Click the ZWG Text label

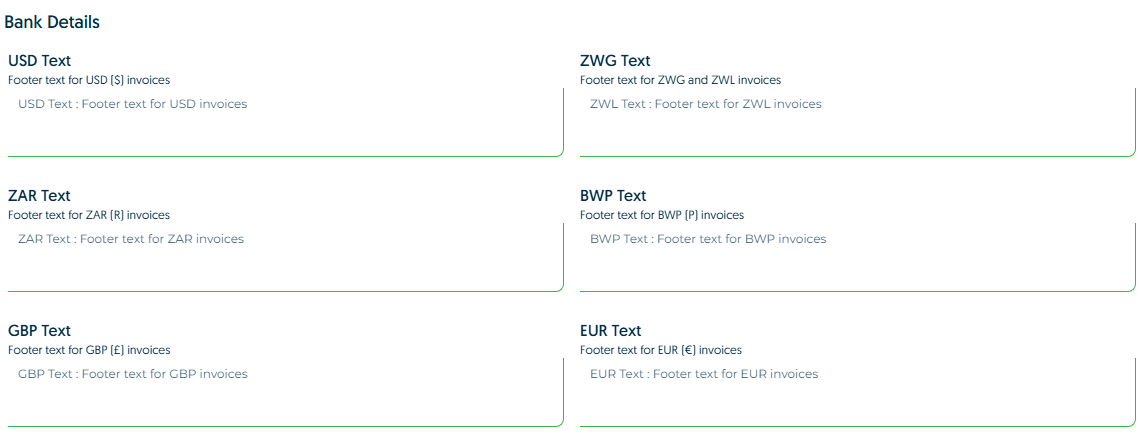[x=615, y=61]
